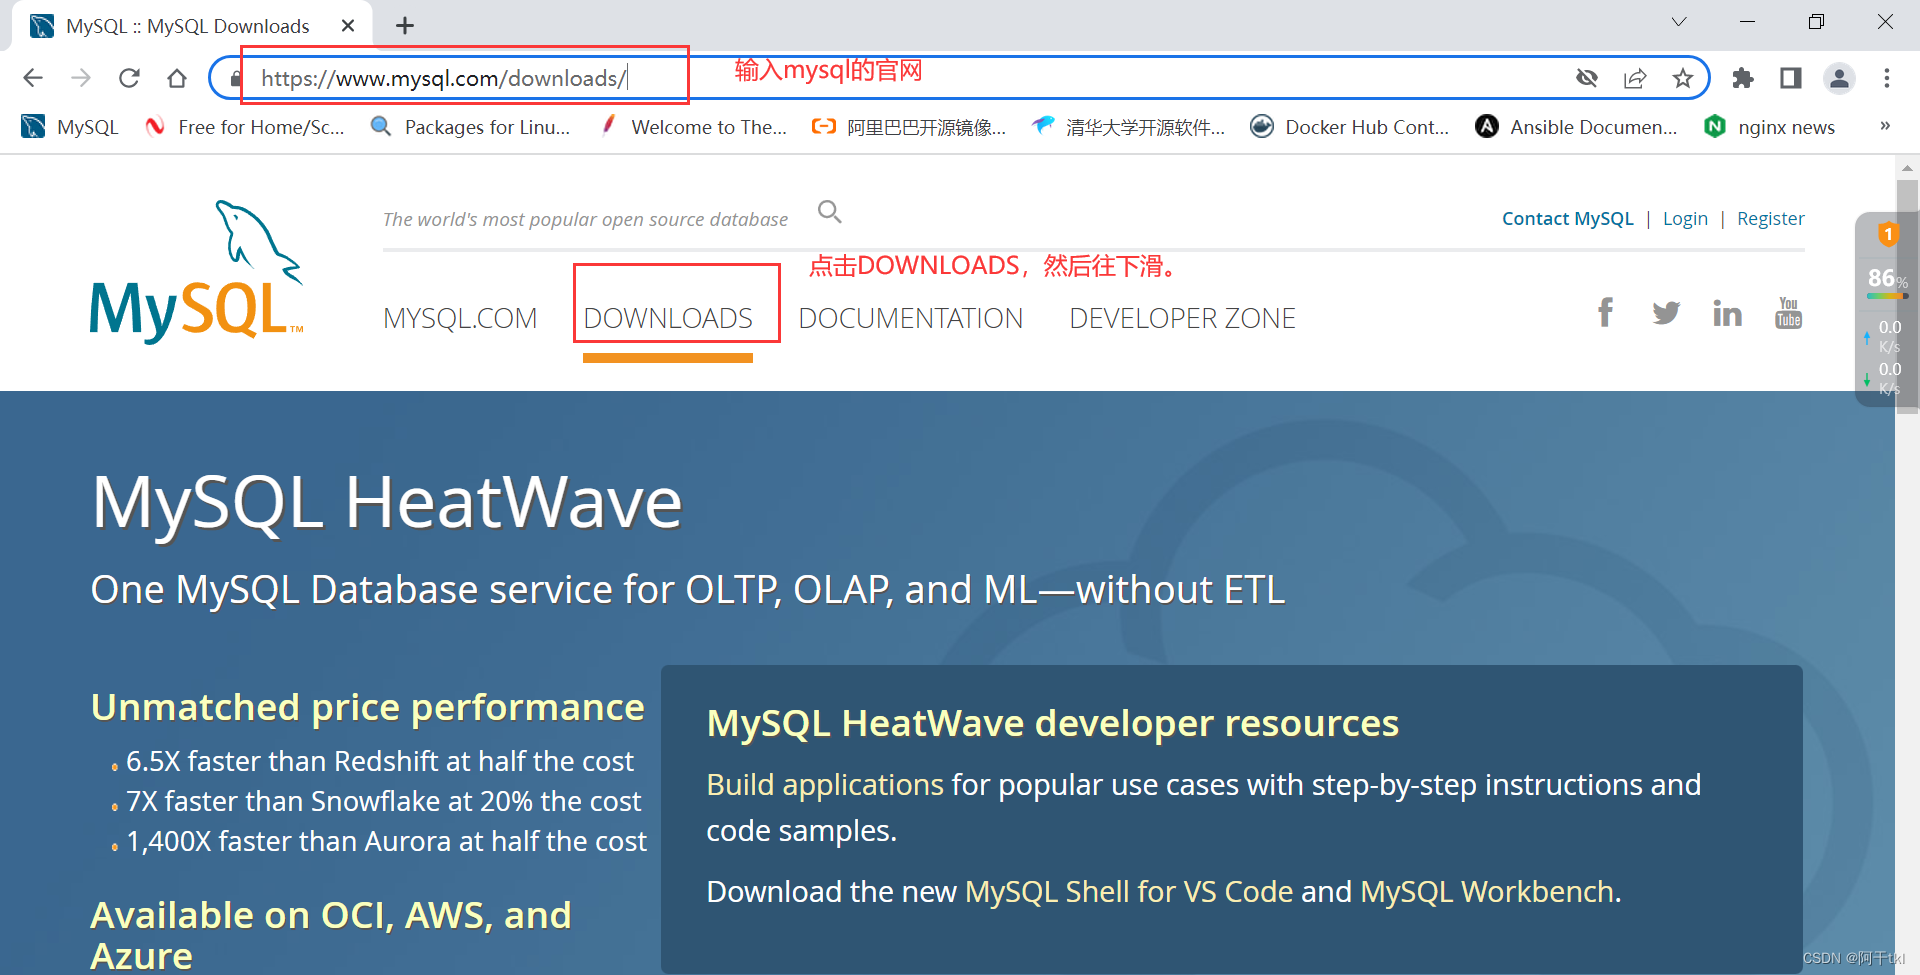Open MySQL's Facebook icon
Screen dimensions: 1920x975
coord(1605,313)
